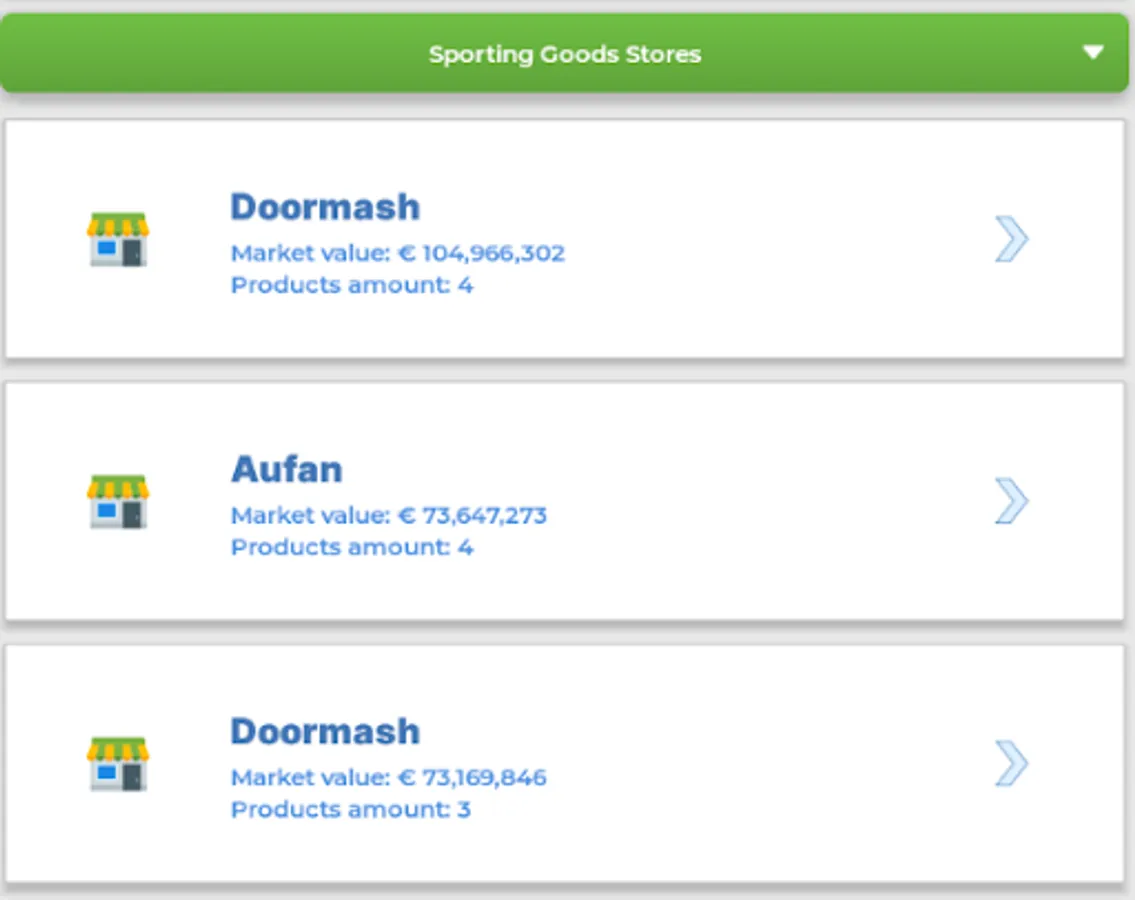Image resolution: width=1135 pixels, height=900 pixels.
Task: Click the chevron on Doormash €73,169,846 card
Action: pos(1011,762)
